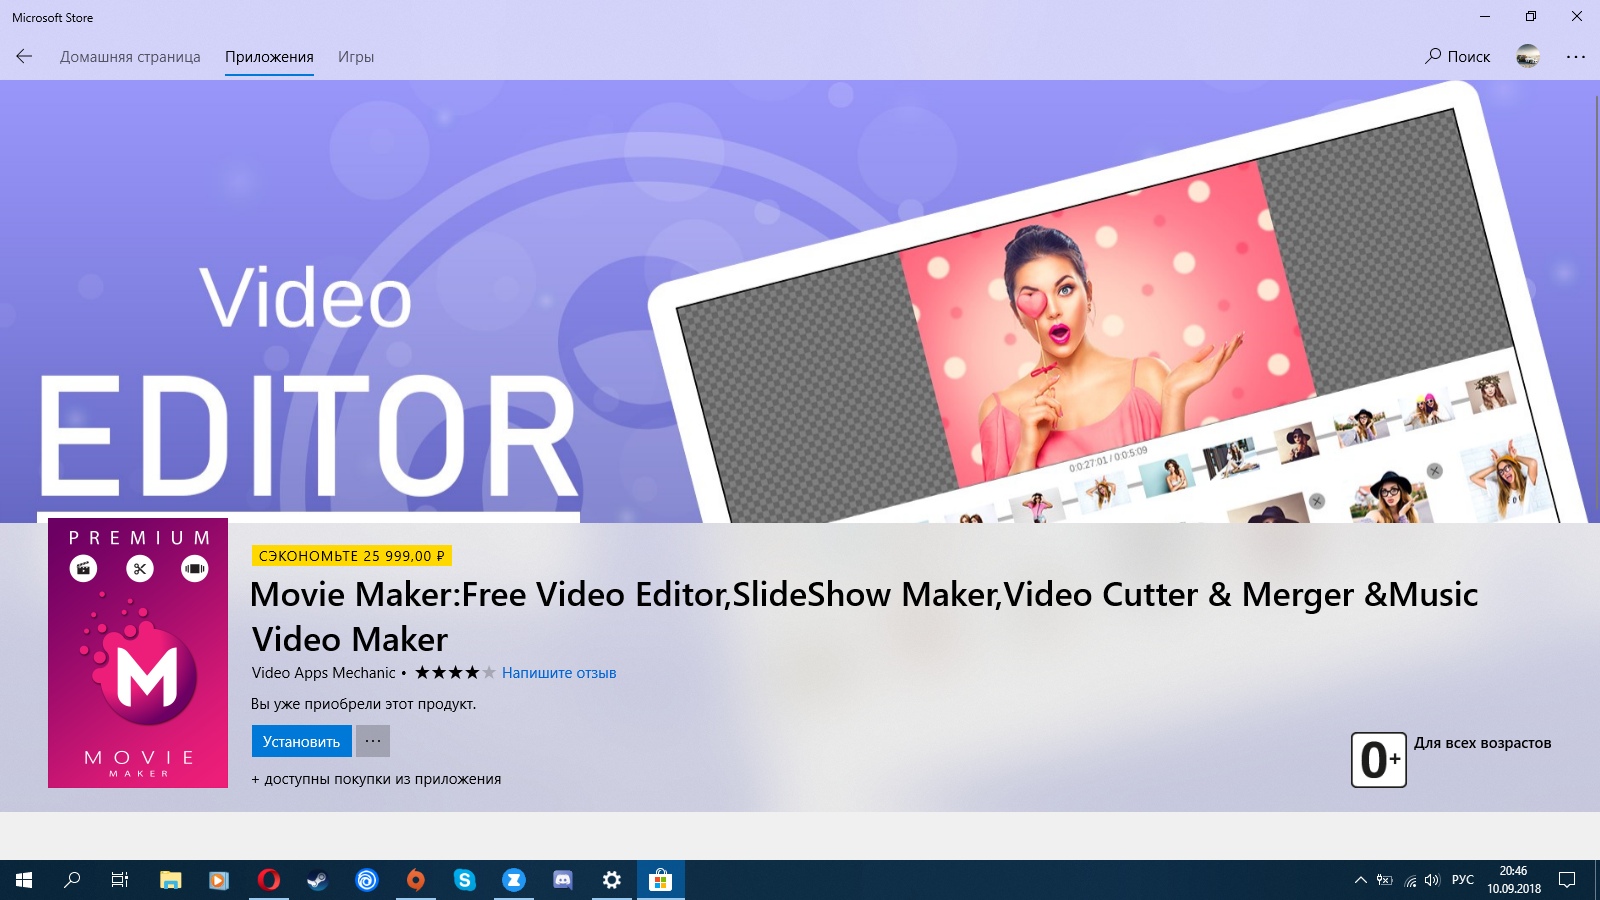Select the Приложения tab
The height and width of the screenshot is (900, 1600).
tap(269, 57)
